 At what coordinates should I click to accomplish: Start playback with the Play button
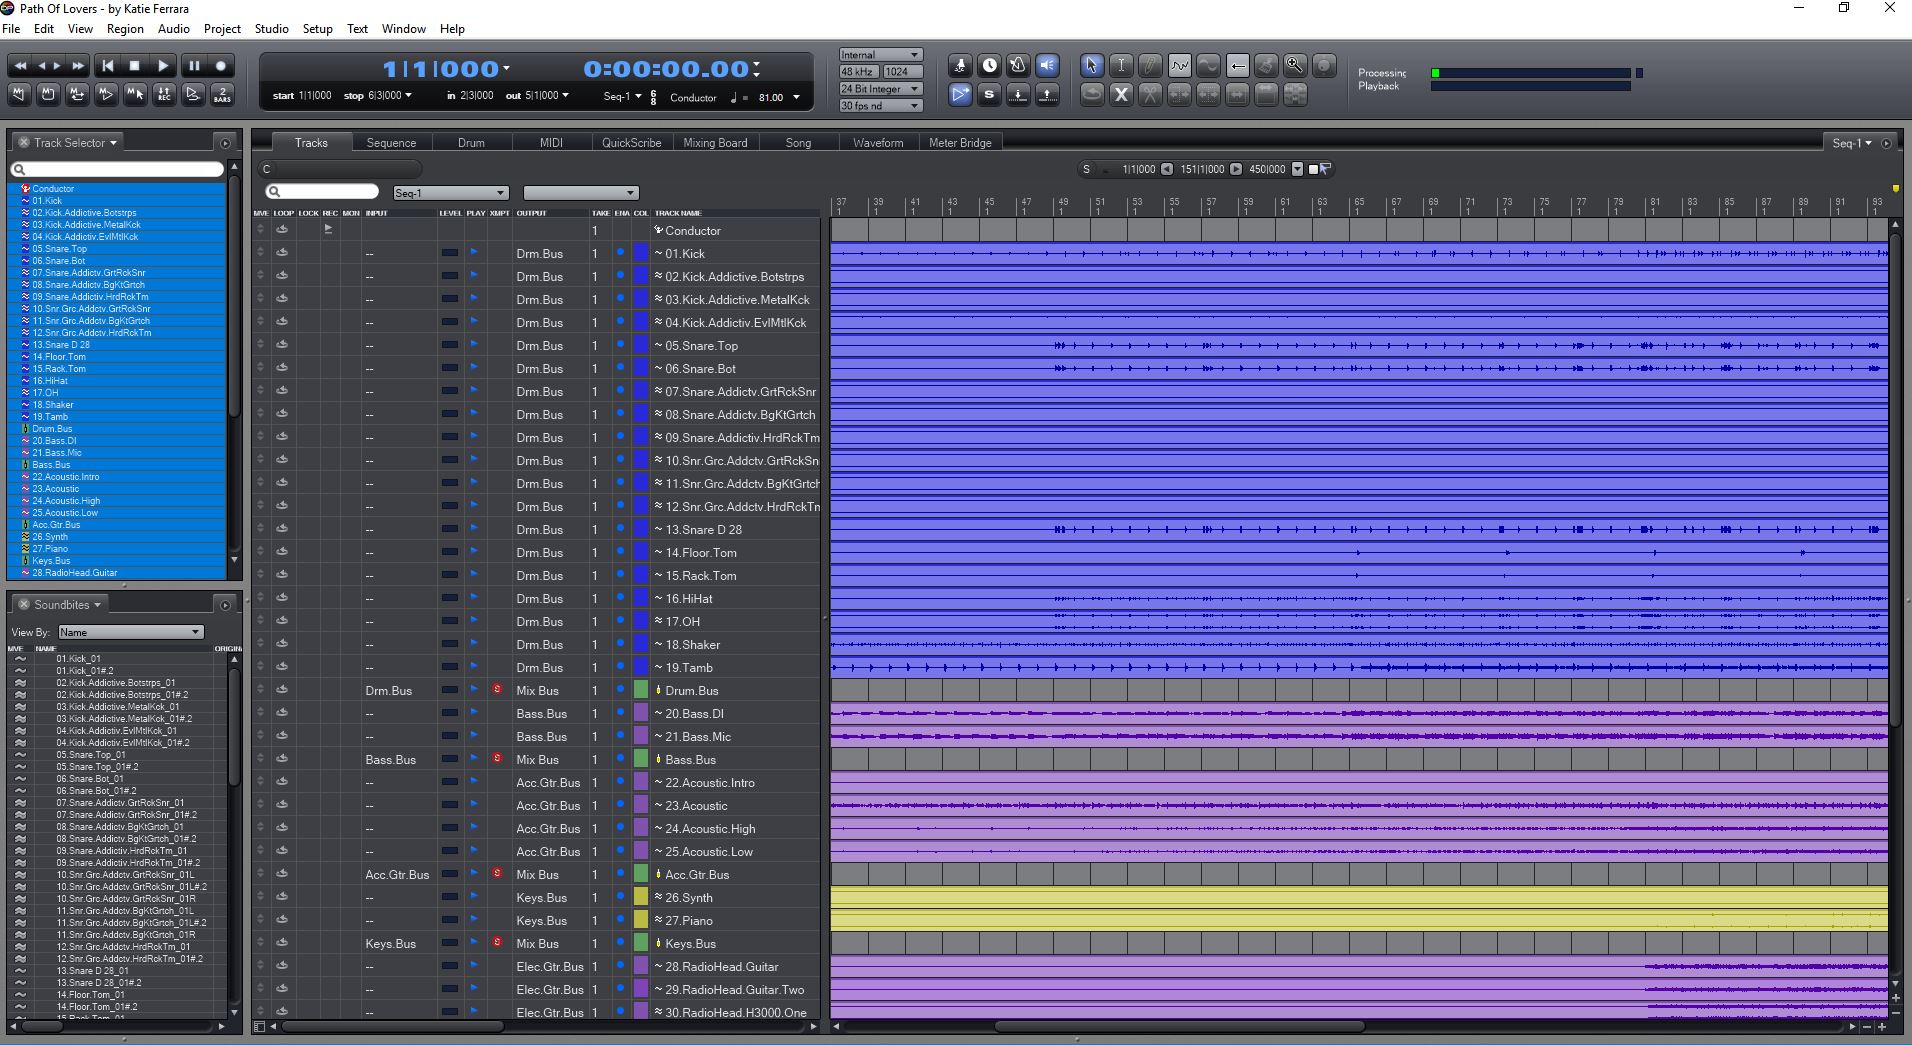click(164, 66)
